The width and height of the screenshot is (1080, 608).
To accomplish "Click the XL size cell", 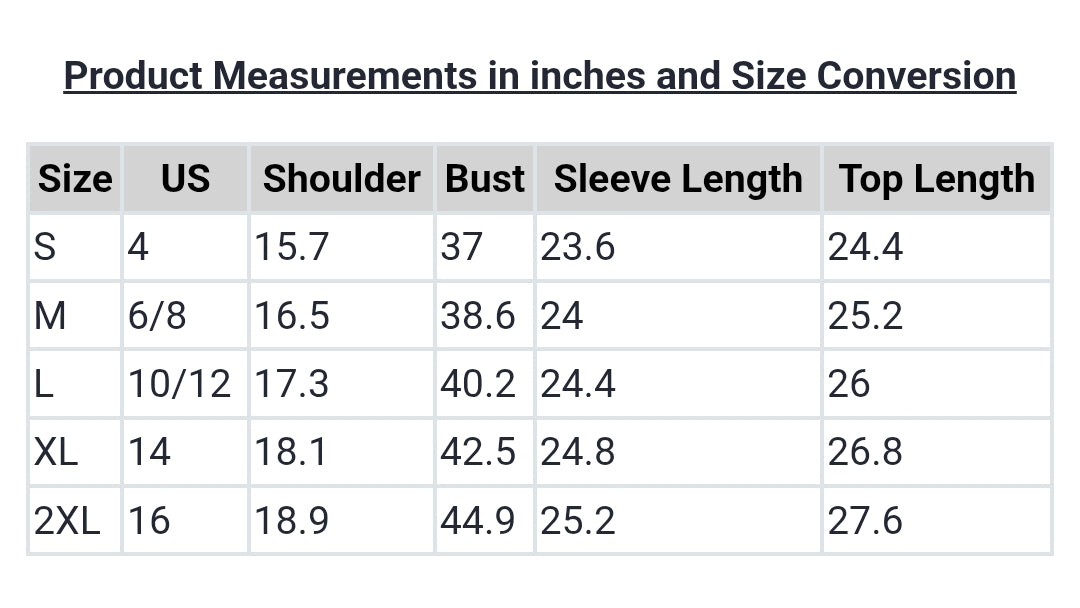I will (x=56, y=452).
